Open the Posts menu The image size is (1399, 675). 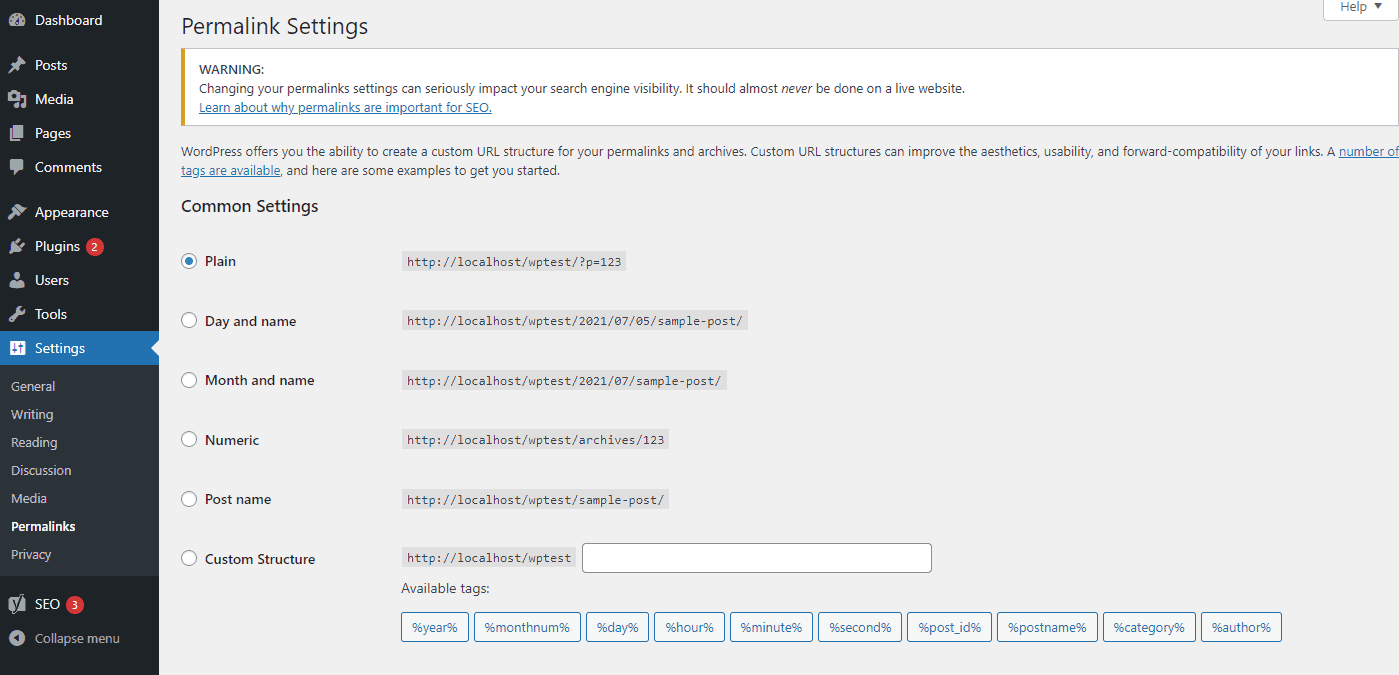point(79,65)
